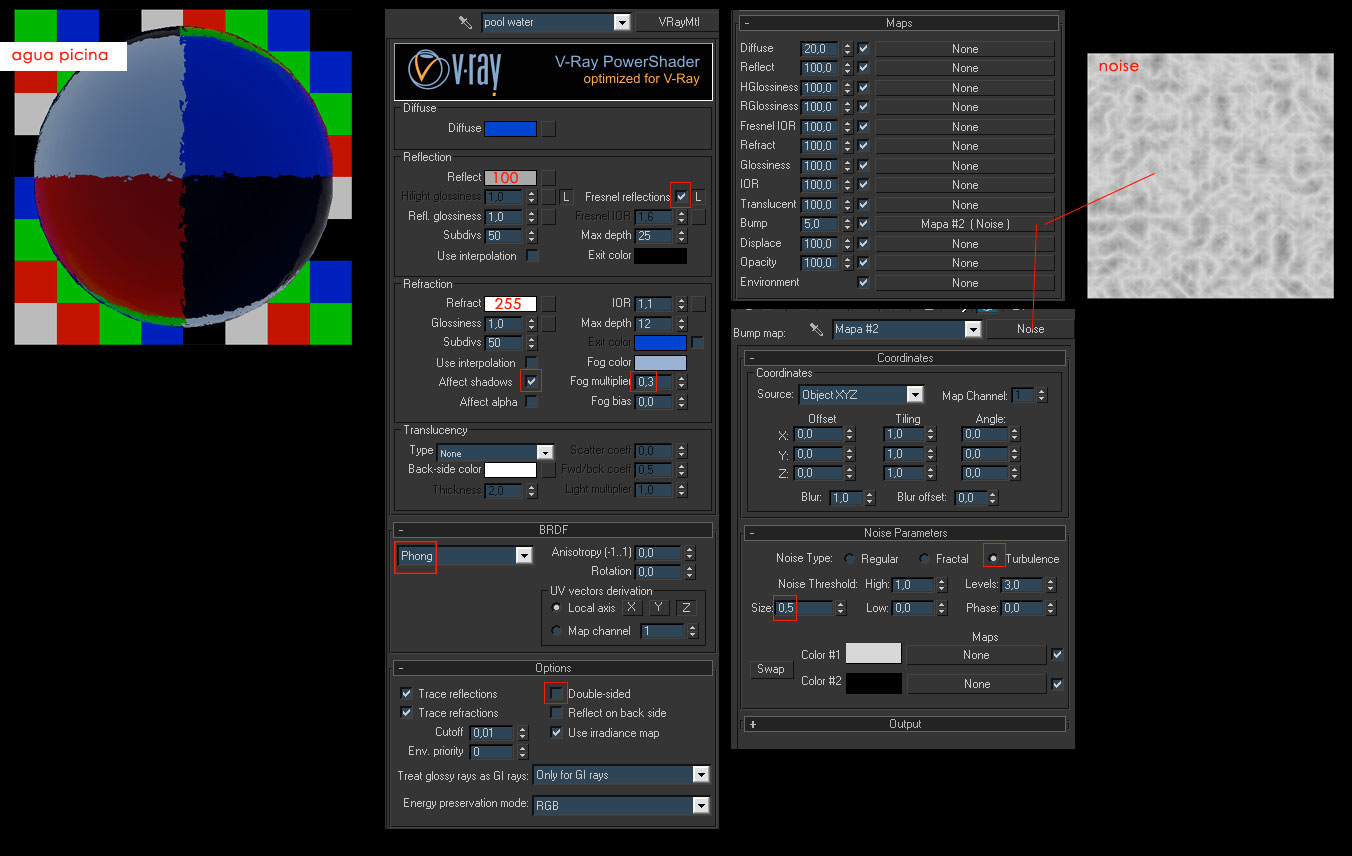Open the Treat glossy rays as GI rays dropdown
Image resolution: width=1352 pixels, height=856 pixels.
(x=701, y=775)
